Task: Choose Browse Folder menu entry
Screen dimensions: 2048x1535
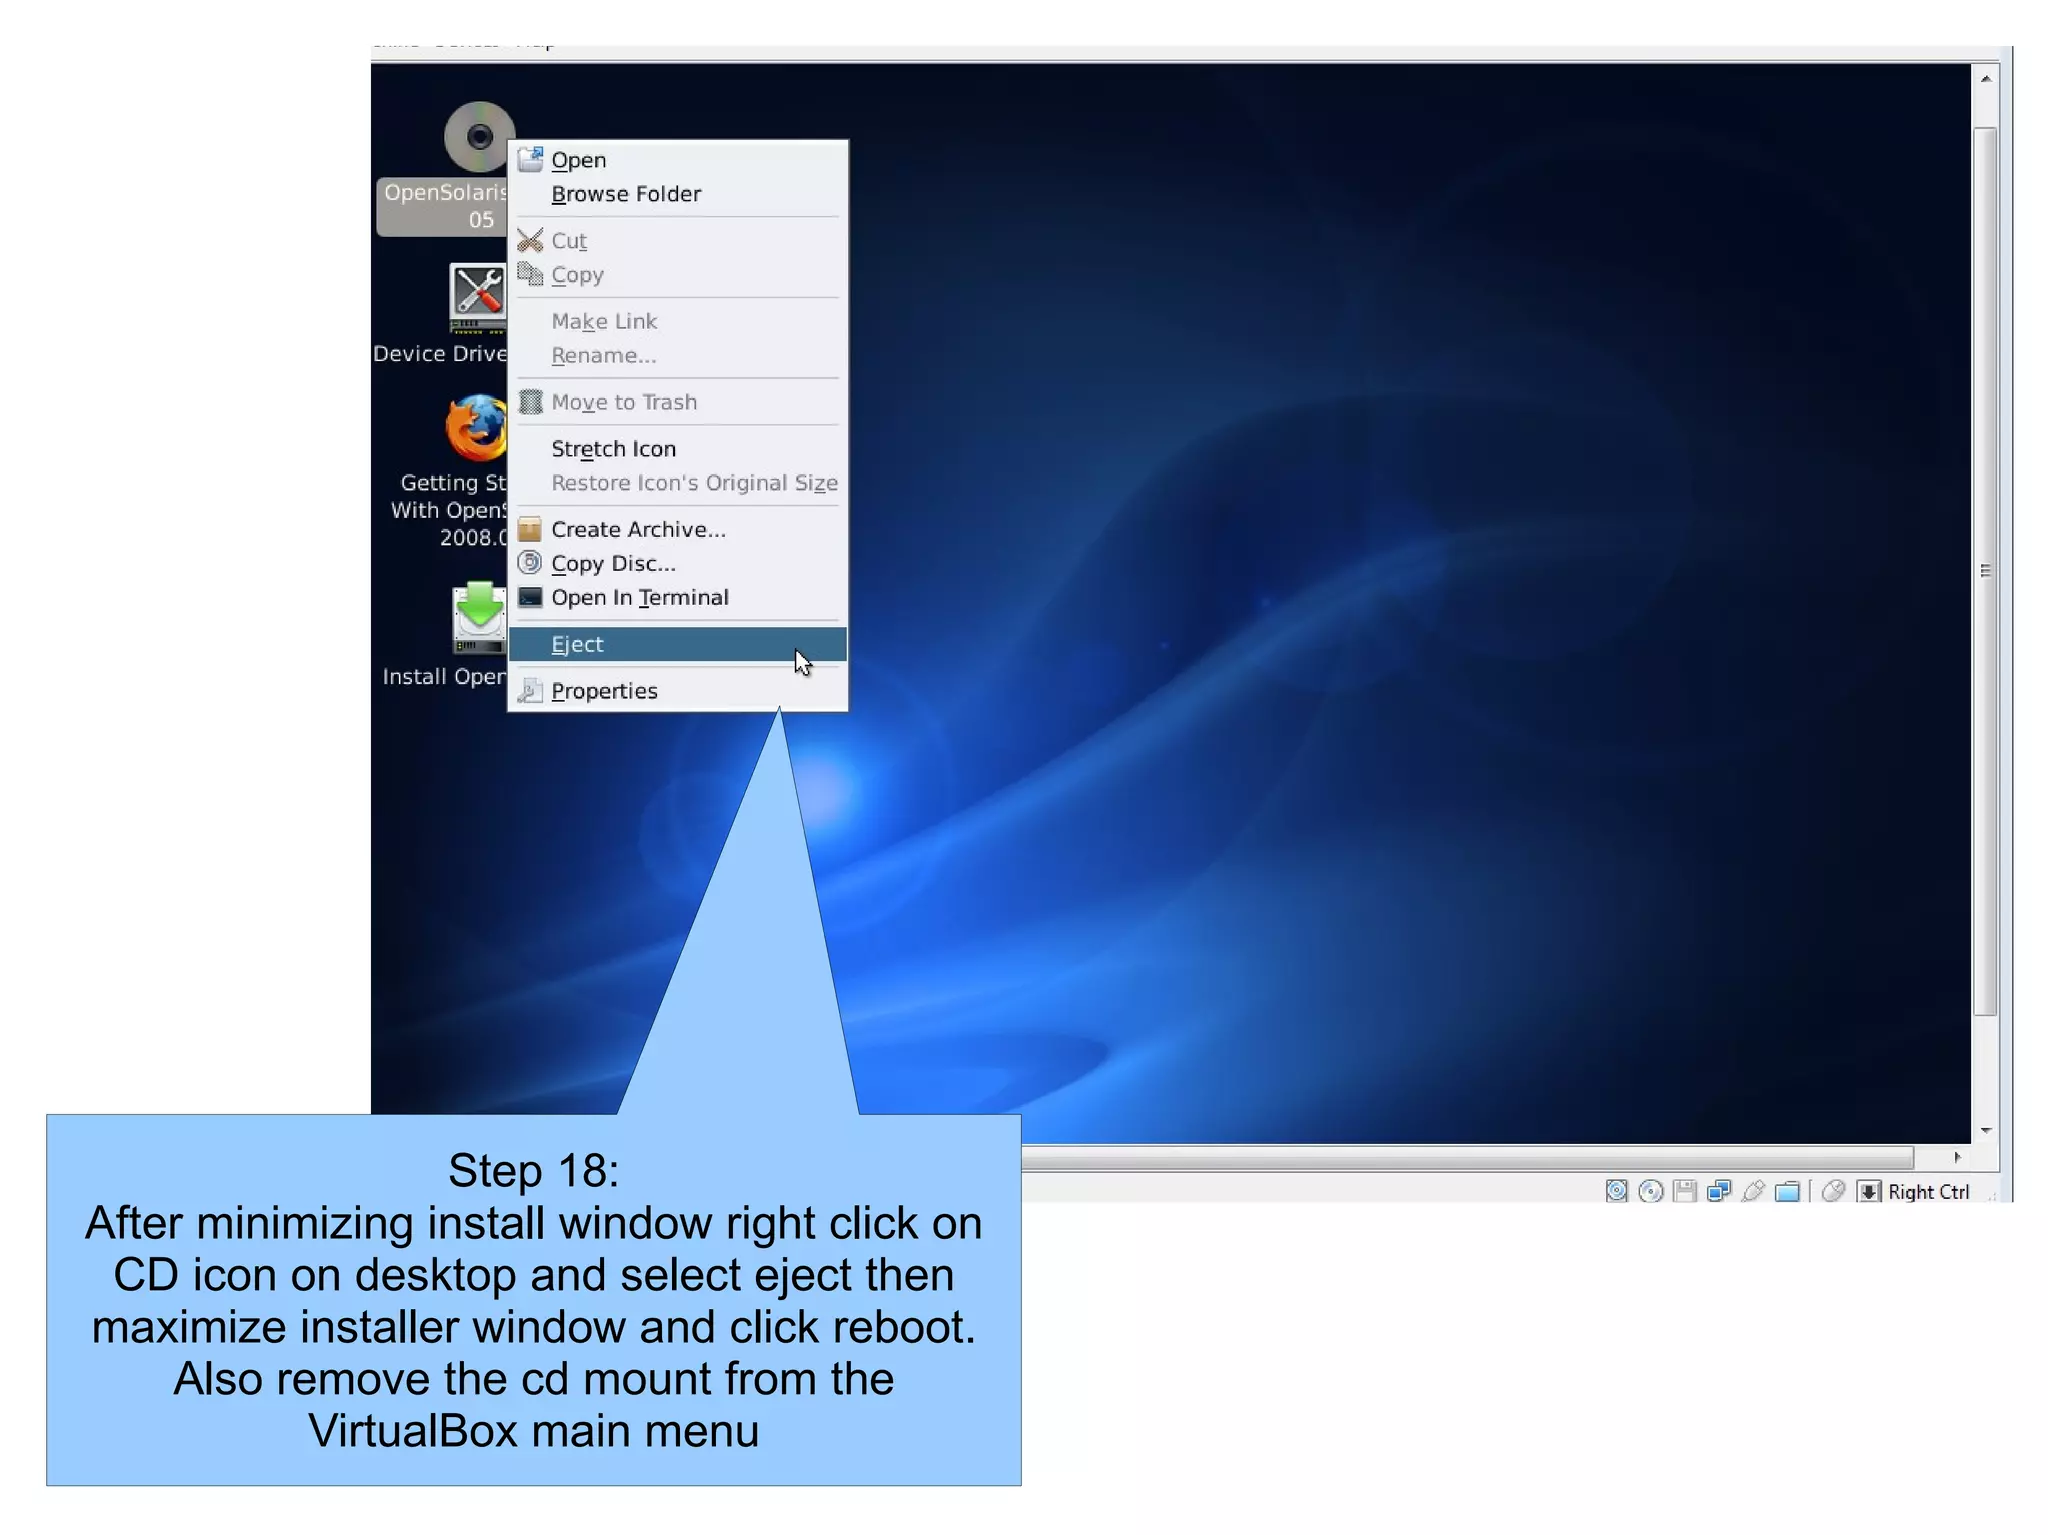Action: [678, 194]
